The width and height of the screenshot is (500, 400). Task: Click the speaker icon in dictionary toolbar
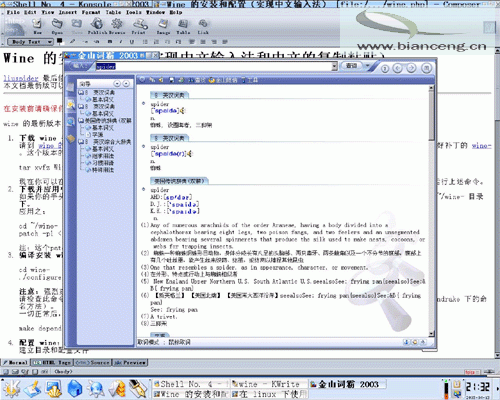click(161, 80)
